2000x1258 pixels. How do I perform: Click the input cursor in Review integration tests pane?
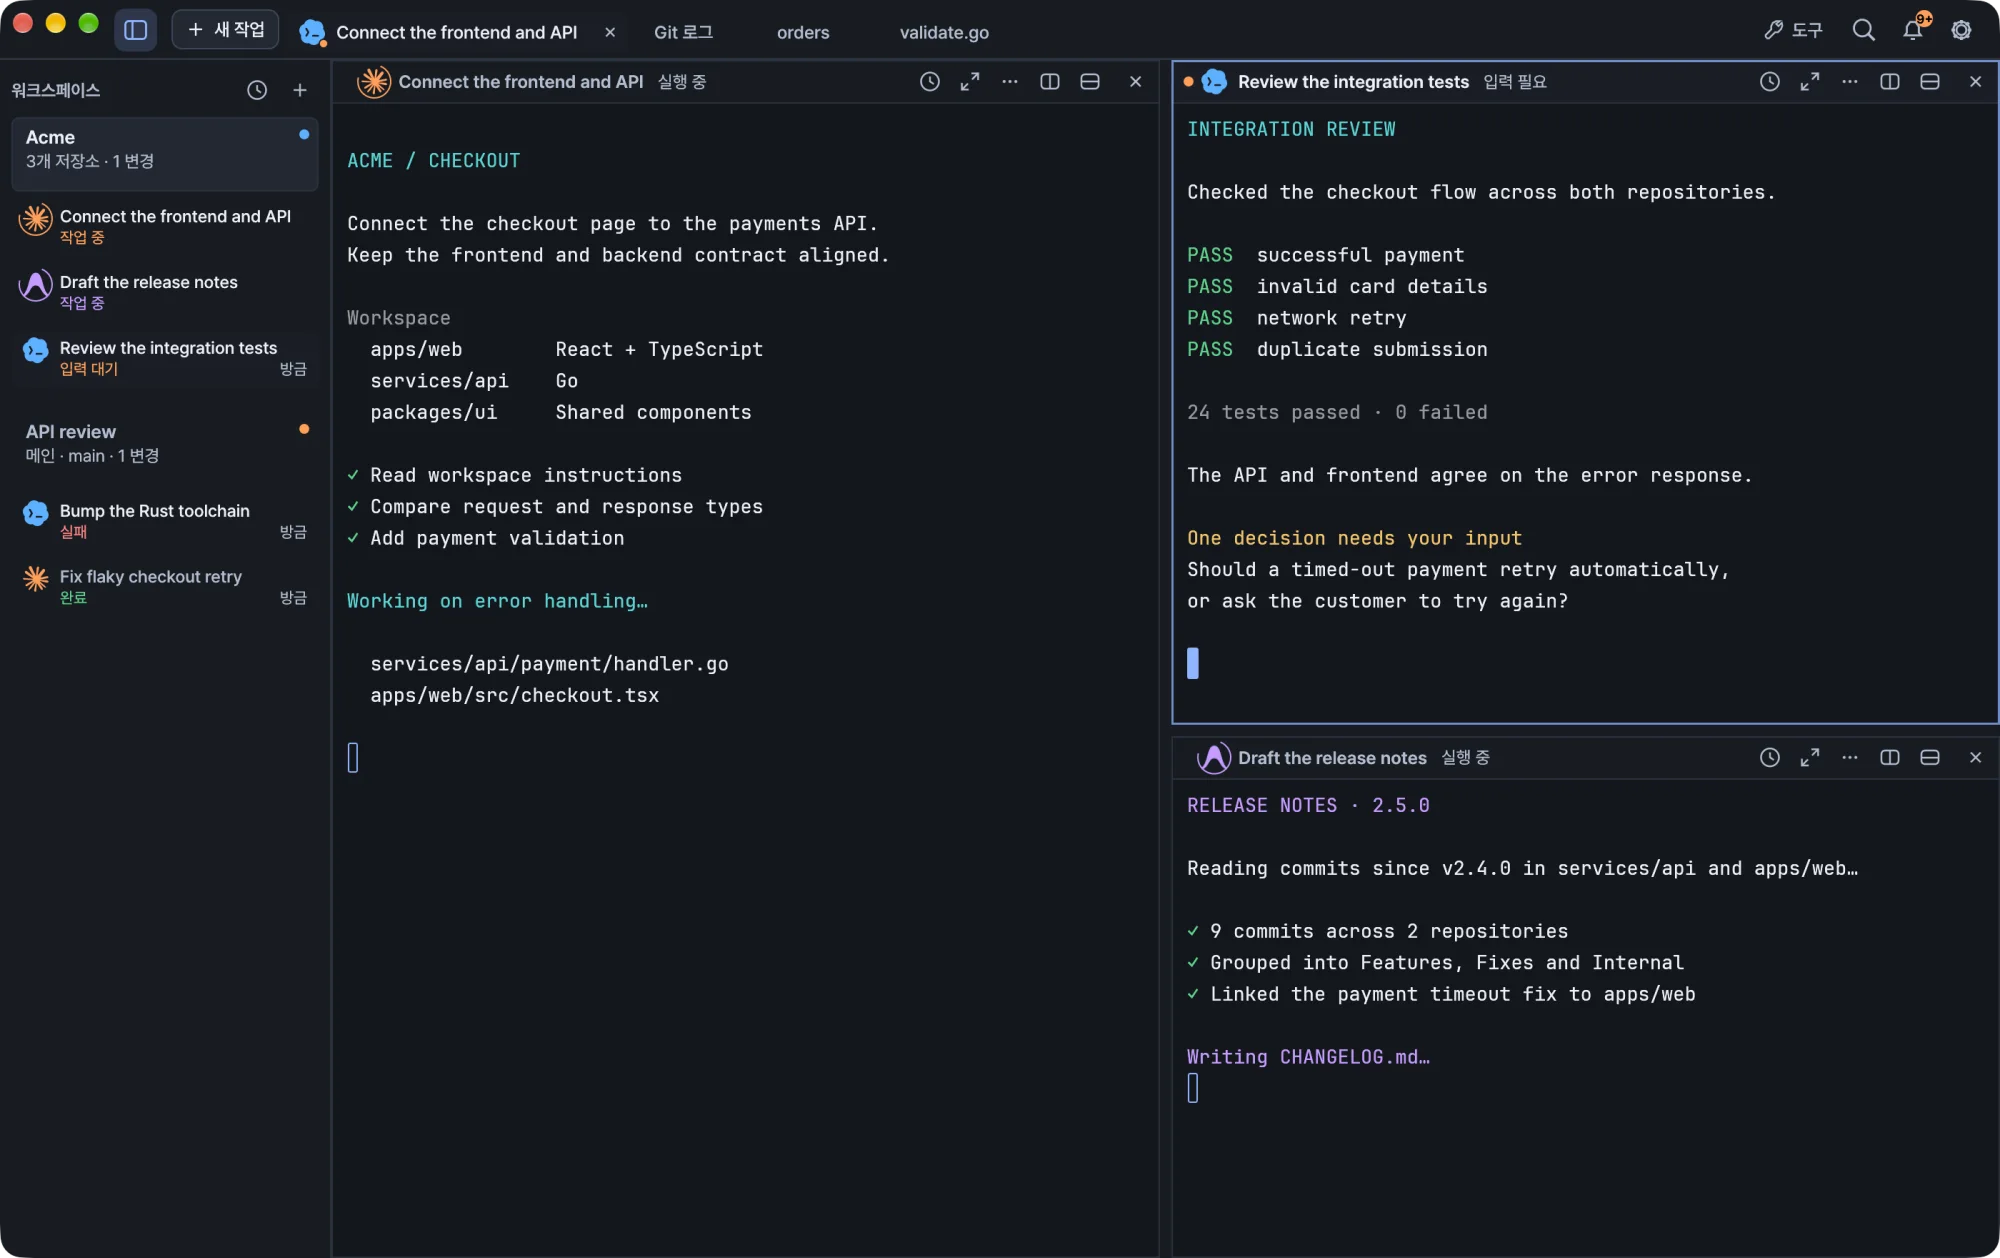point(1193,663)
